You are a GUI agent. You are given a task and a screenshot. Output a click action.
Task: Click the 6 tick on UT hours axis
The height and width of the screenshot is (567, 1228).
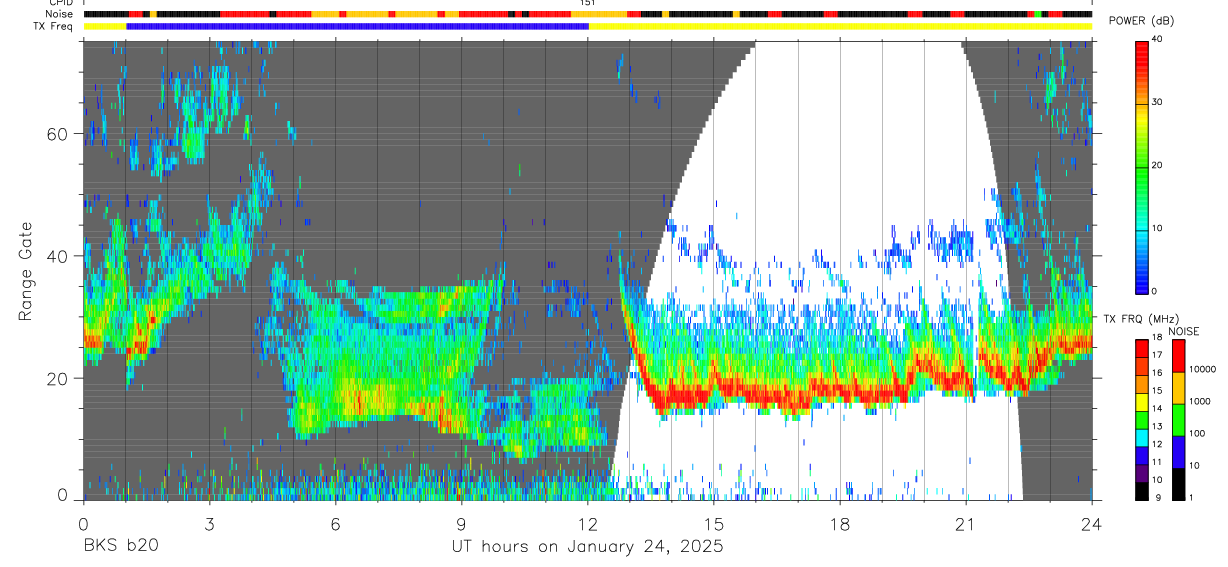tap(335, 523)
